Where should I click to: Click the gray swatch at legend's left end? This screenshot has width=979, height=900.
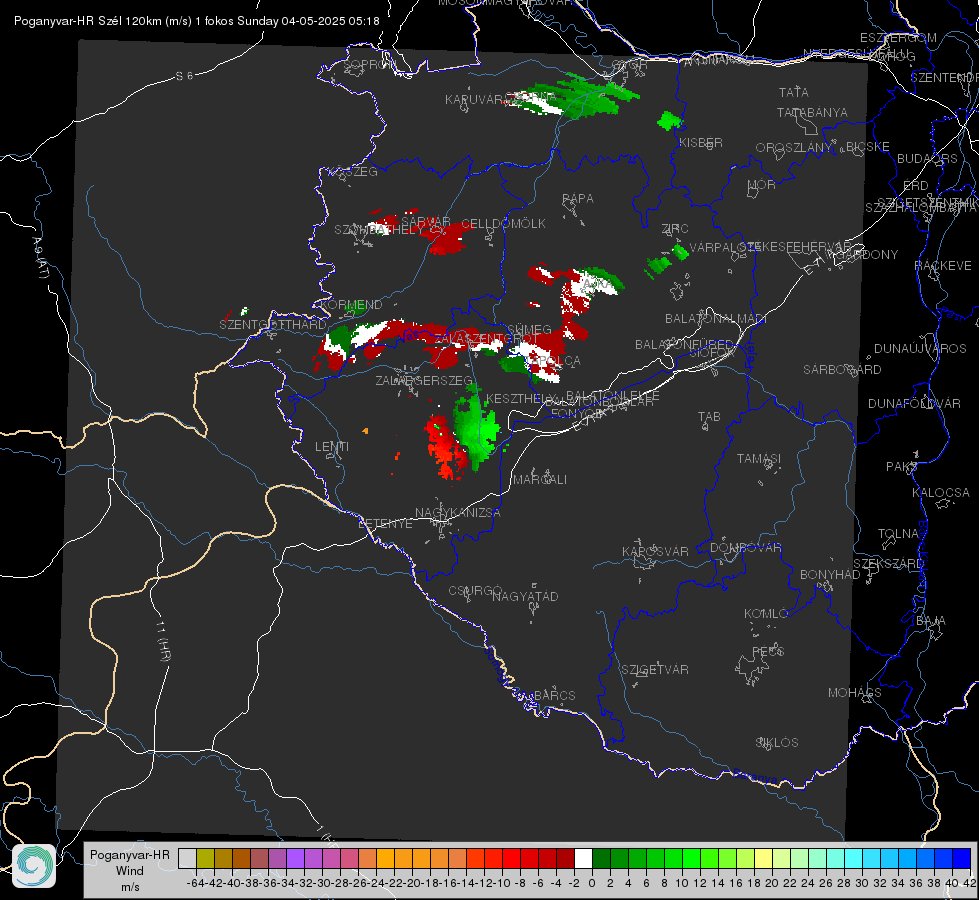[187, 858]
